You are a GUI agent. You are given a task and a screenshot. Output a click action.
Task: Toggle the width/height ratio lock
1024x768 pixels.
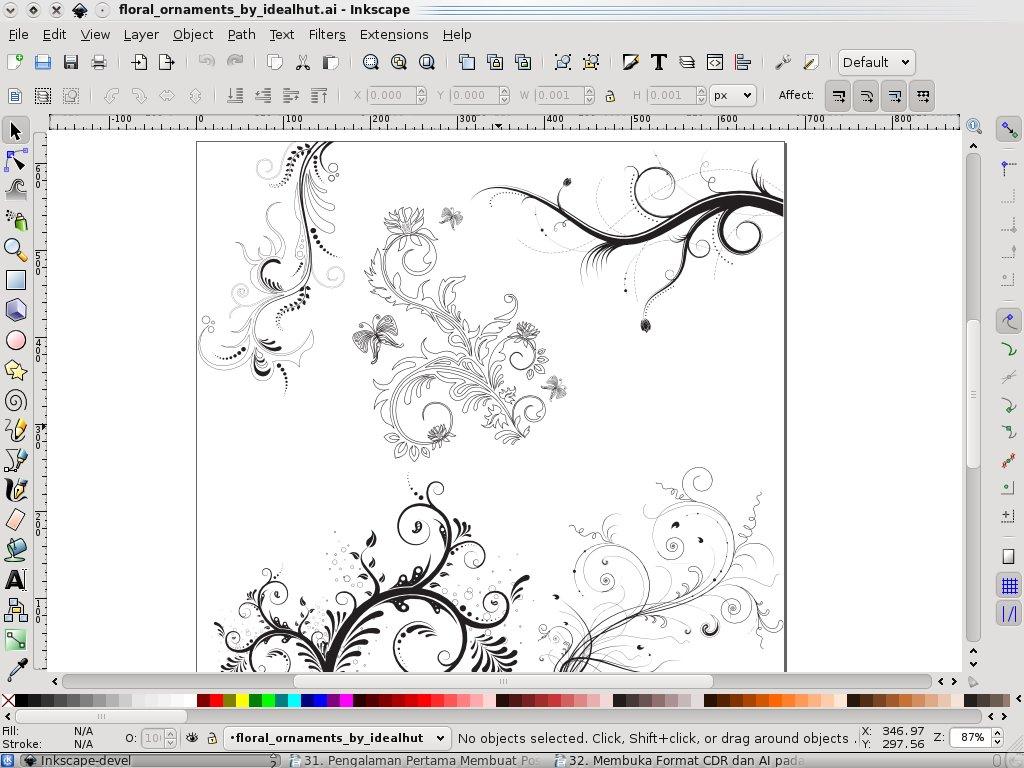pyautogui.click(x=610, y=96)
